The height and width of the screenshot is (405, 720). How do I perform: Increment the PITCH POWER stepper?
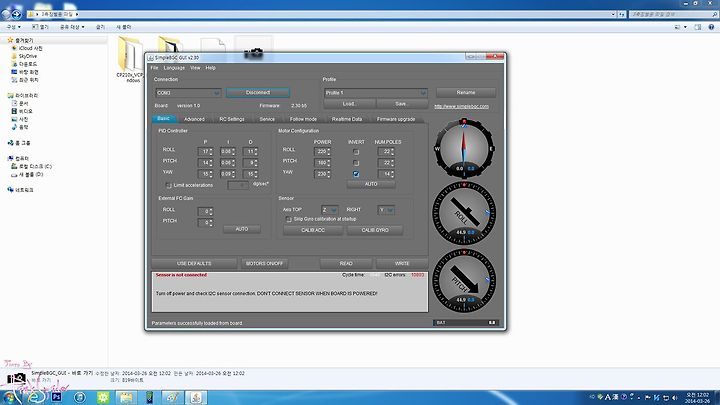328,161
